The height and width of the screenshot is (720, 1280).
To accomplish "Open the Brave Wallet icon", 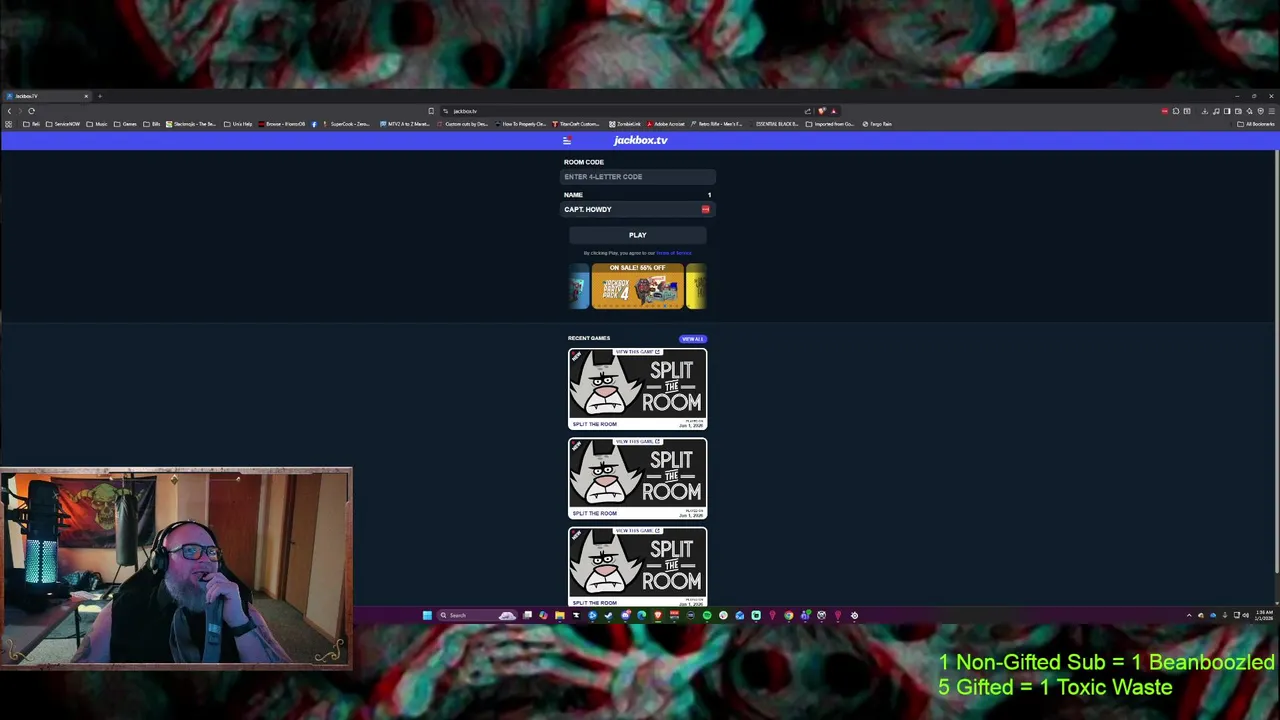I will 1238,111.
